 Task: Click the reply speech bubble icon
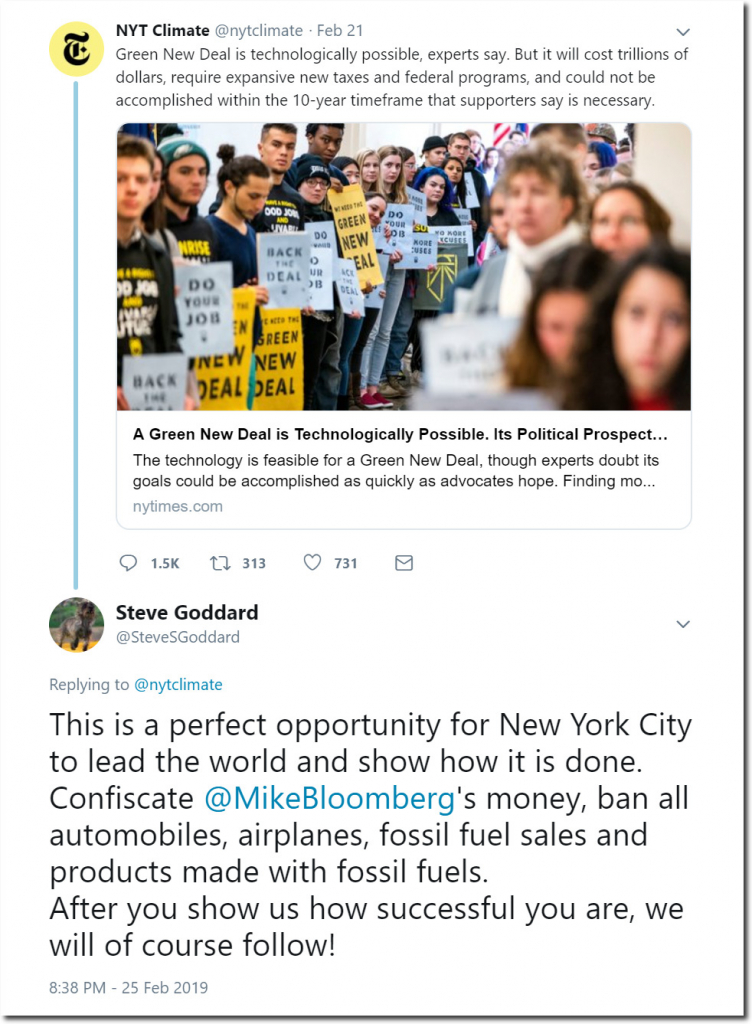(128, 563)
